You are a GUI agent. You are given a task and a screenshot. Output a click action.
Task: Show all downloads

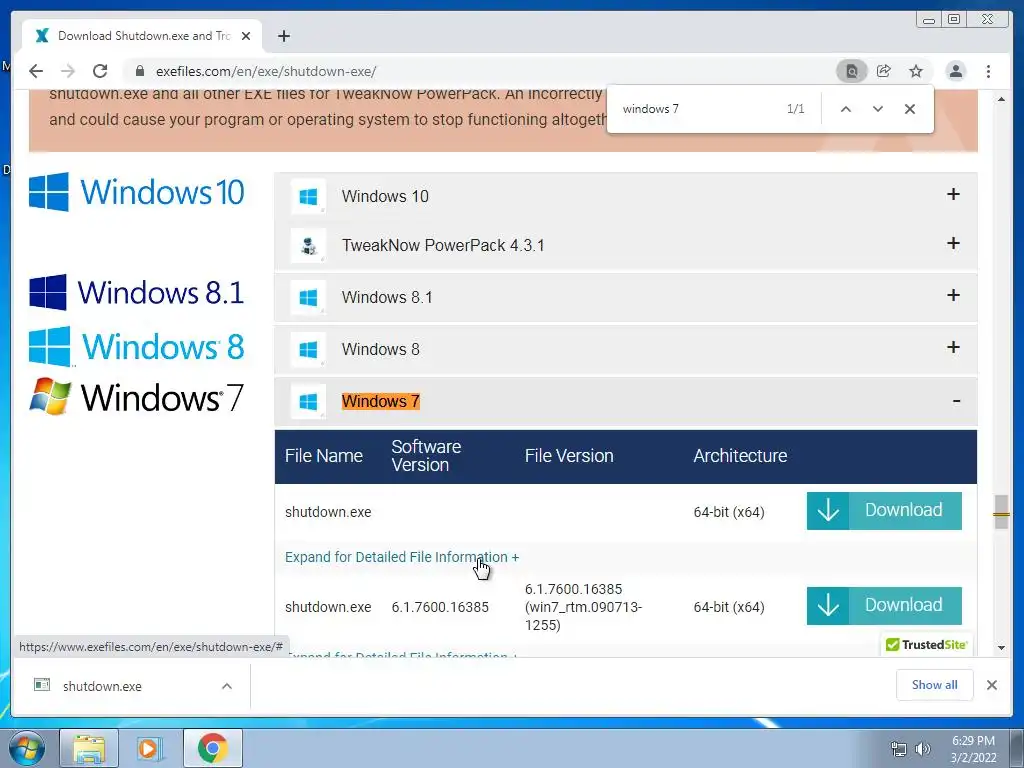point(935,684)
